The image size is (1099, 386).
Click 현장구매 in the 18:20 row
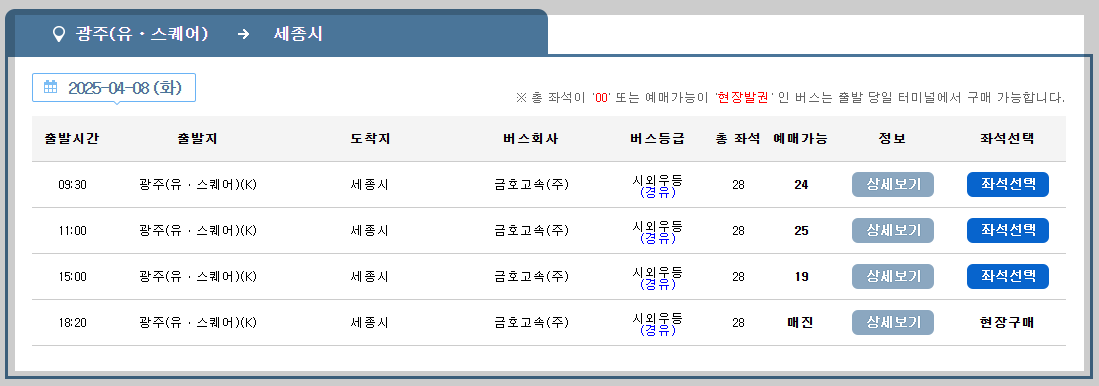(x=1007, y=322)
